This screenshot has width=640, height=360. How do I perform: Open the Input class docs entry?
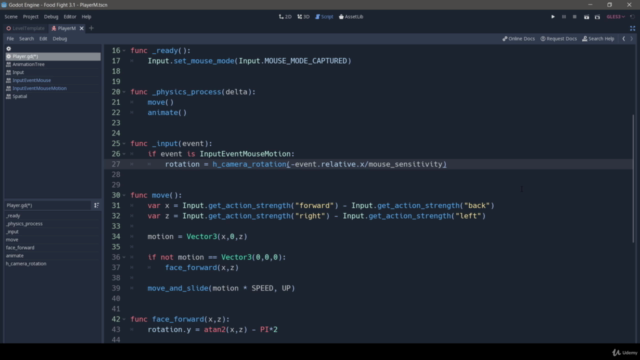pyautogui.click(x=53, y=72)
